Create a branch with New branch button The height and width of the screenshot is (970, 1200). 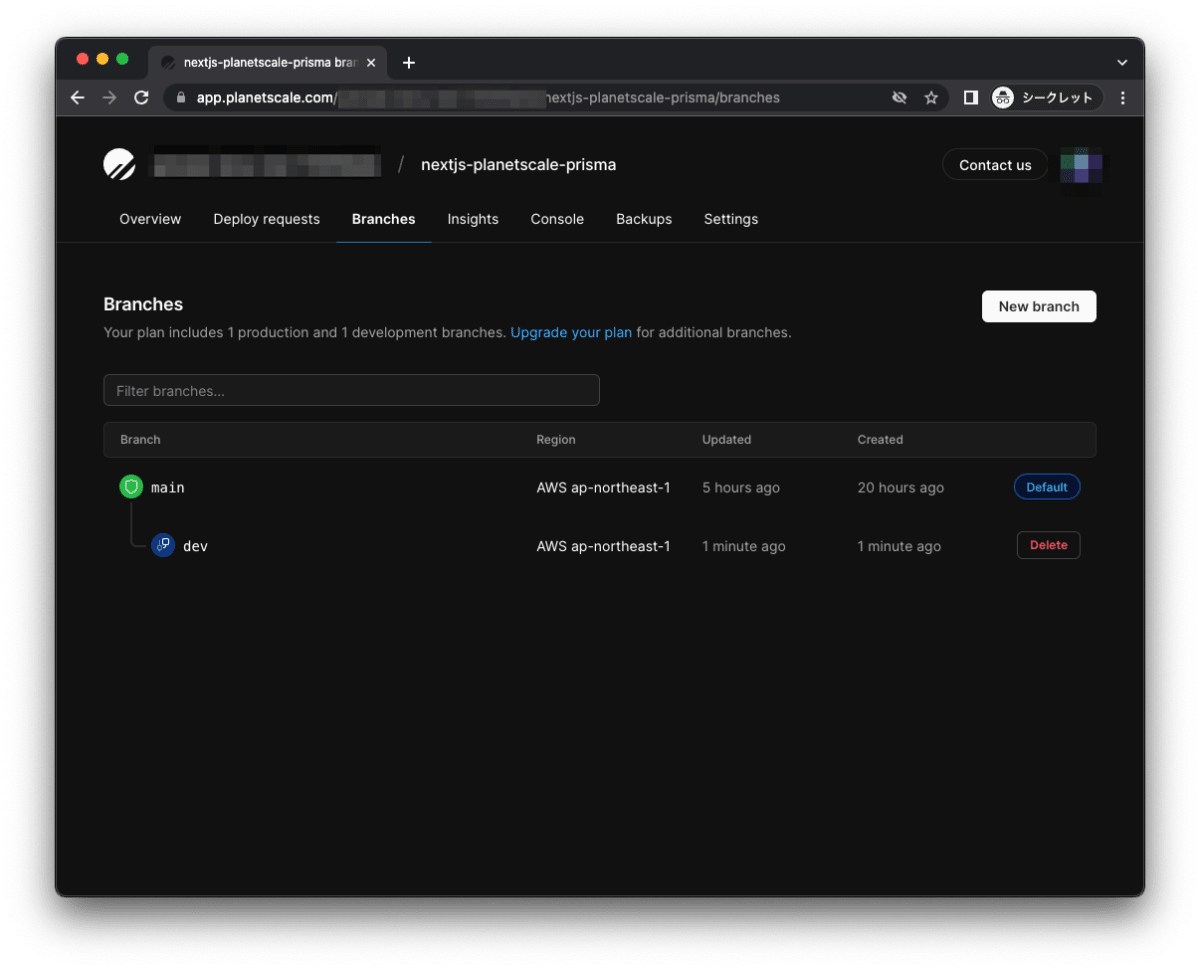point(1039,306)
